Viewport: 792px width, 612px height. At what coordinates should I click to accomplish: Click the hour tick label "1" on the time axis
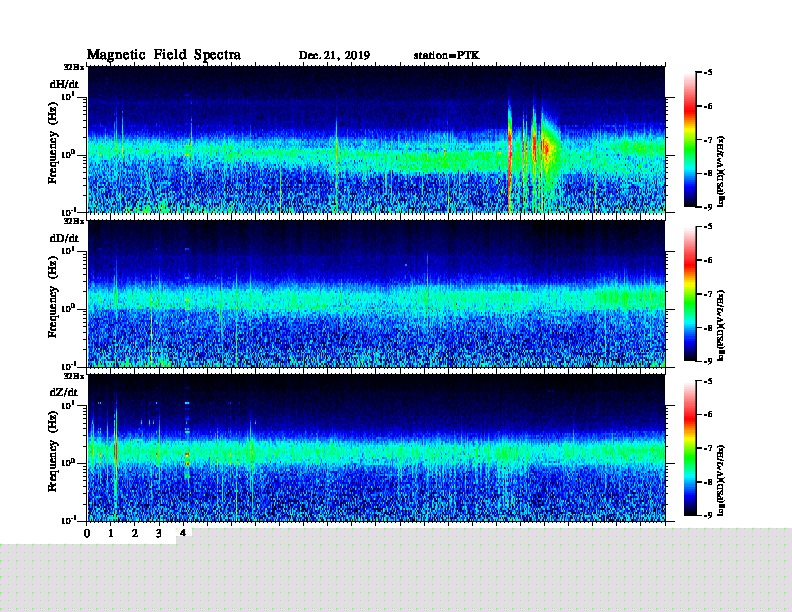pyautogui.click(x=111, y=533)
